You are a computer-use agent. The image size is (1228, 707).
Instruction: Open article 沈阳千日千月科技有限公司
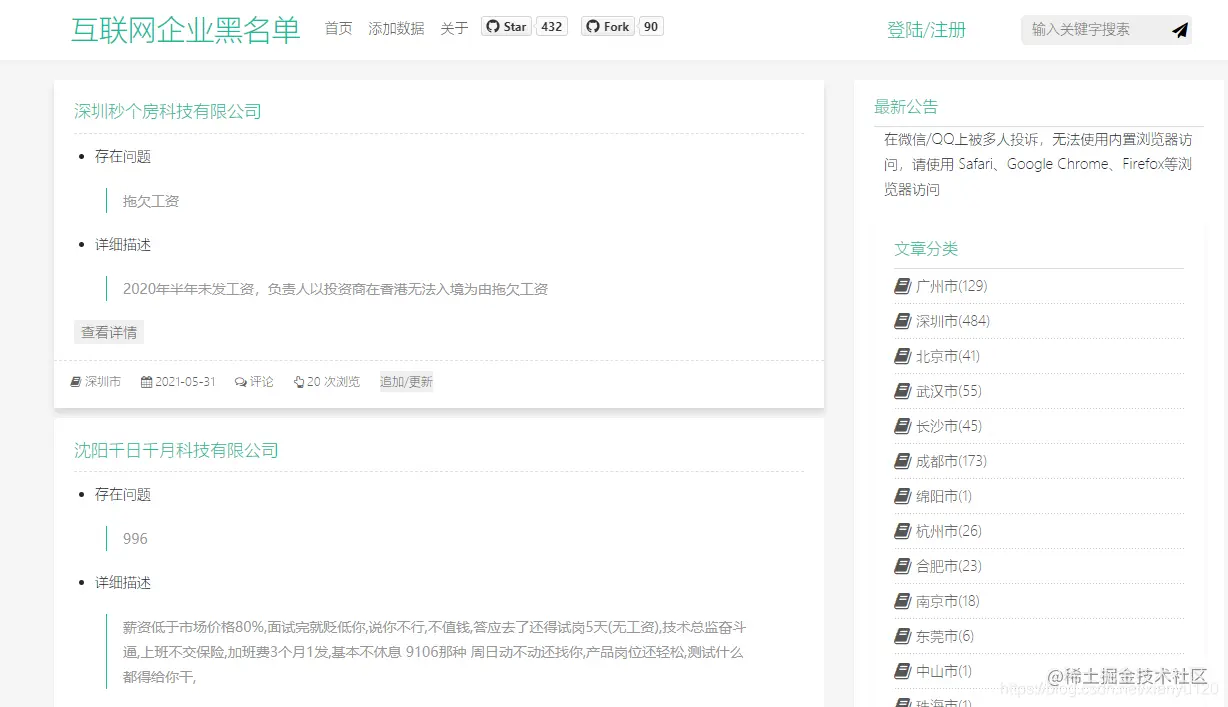176,450
